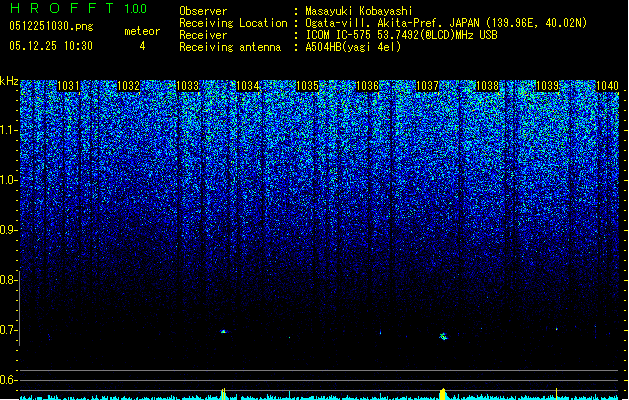Click the 1.1 frequency axis label

point(8,130)
